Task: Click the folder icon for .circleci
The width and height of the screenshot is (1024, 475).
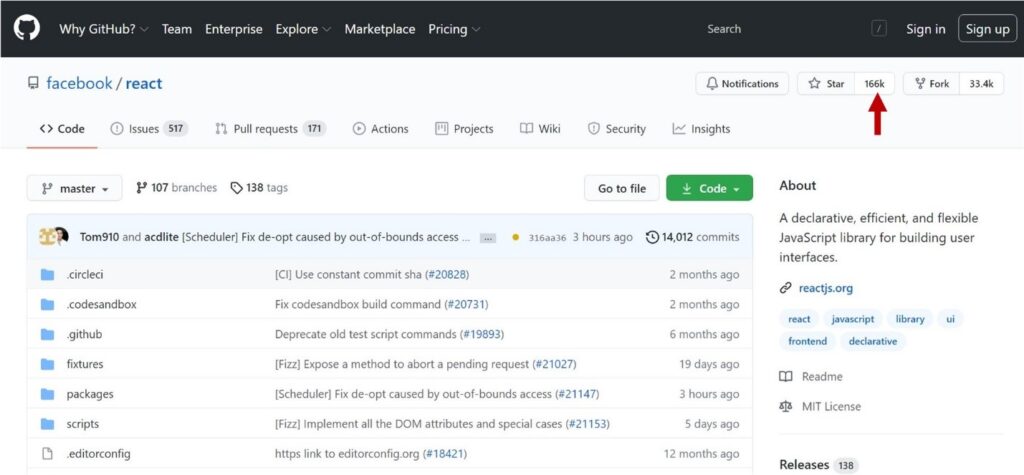Action: (47, 274)
